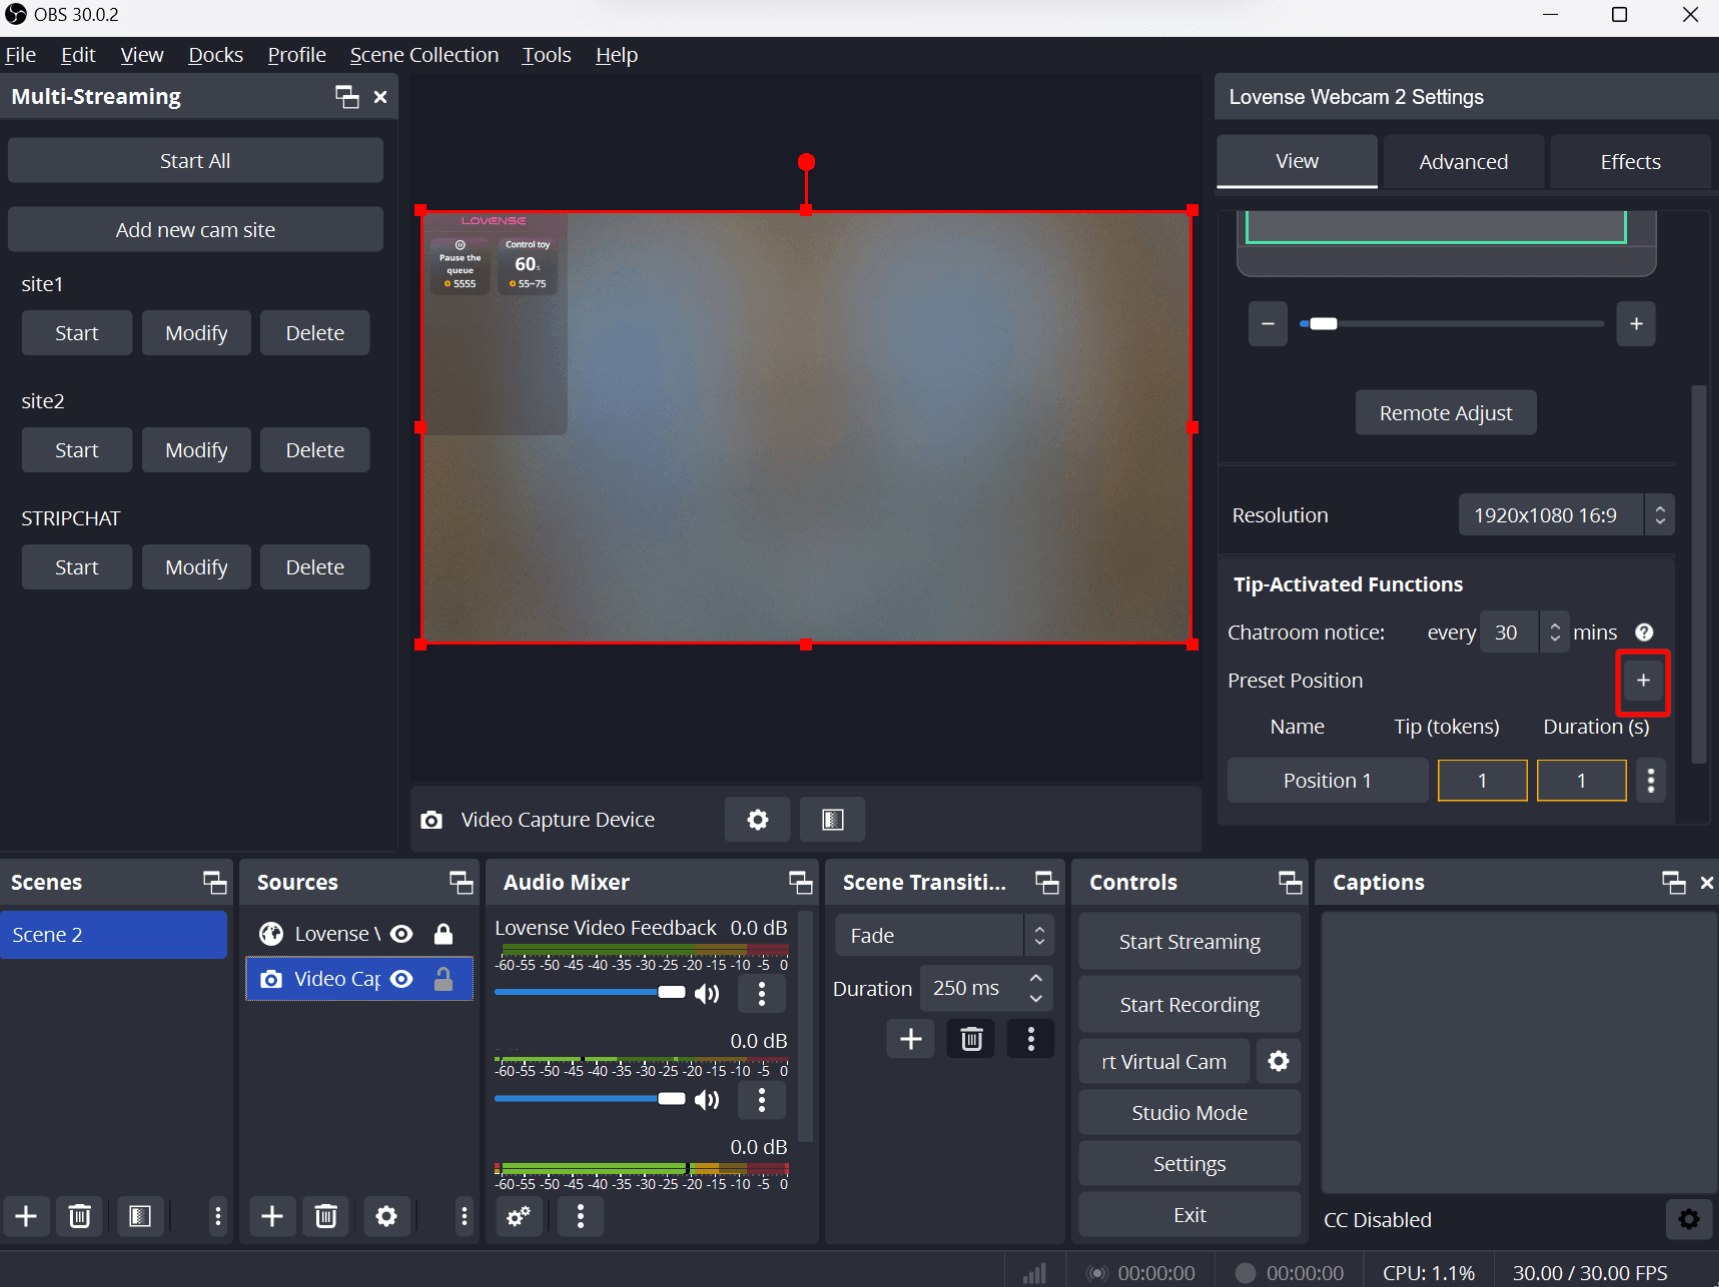Click the Start Streaming button
The image size is (1719, 1287).
click(1189, 942)
